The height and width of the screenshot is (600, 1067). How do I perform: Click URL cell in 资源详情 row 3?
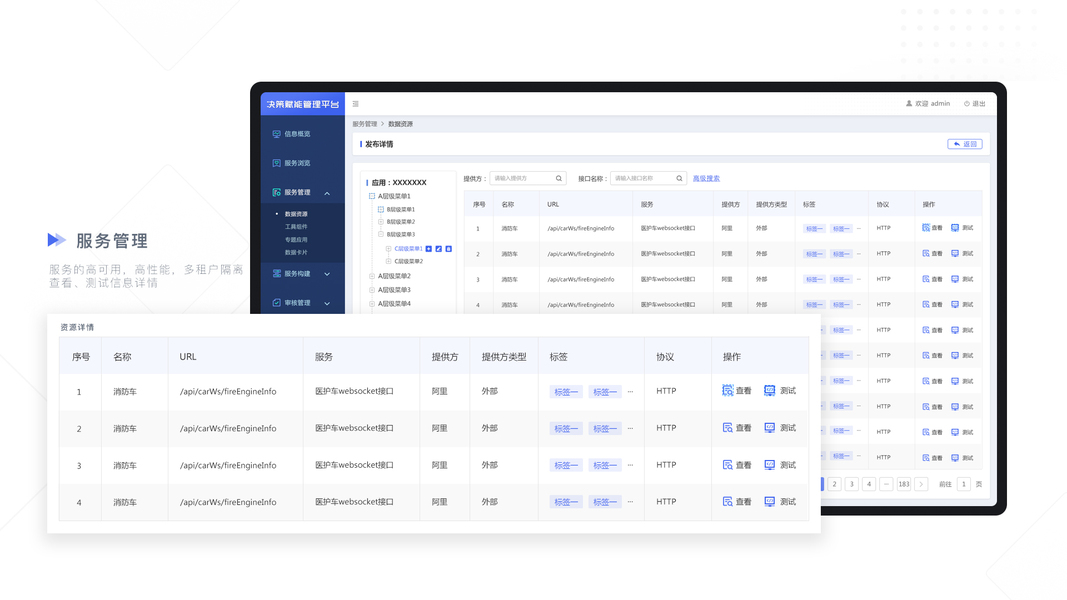228,465
